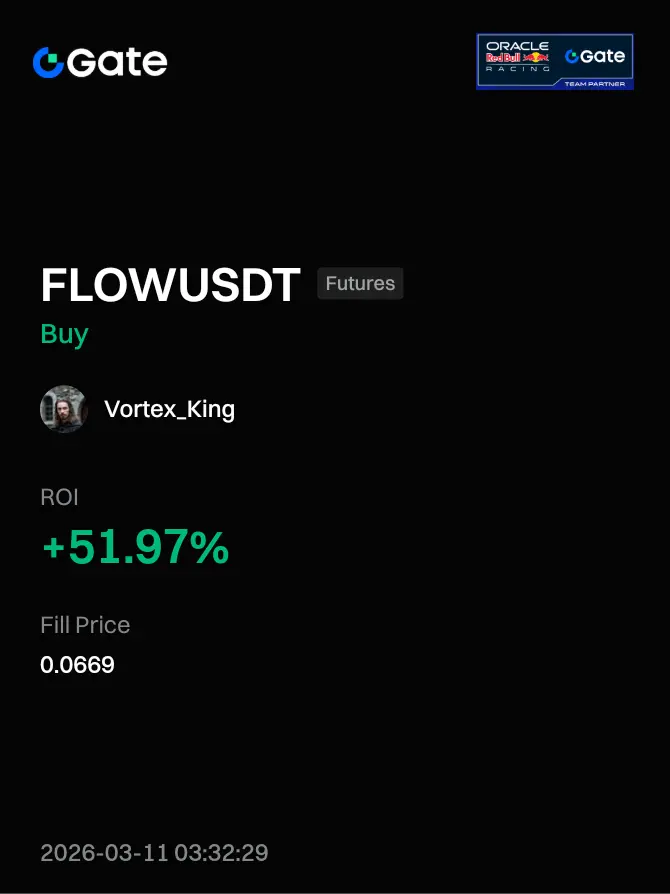The image size is (670, 894).
Task: Click the TEAM PARTNER label on badge
Action: (595, 84)
